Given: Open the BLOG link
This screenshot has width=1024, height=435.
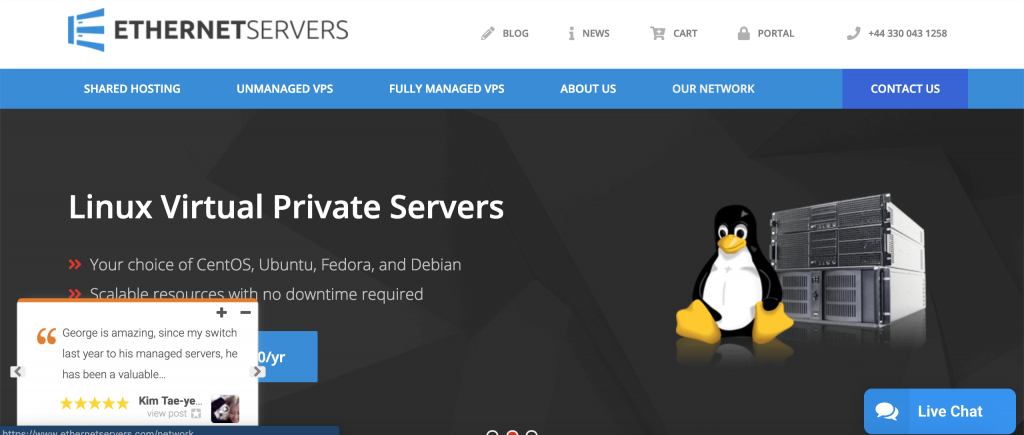Looking at the screenshot, I should click(515, 33).
